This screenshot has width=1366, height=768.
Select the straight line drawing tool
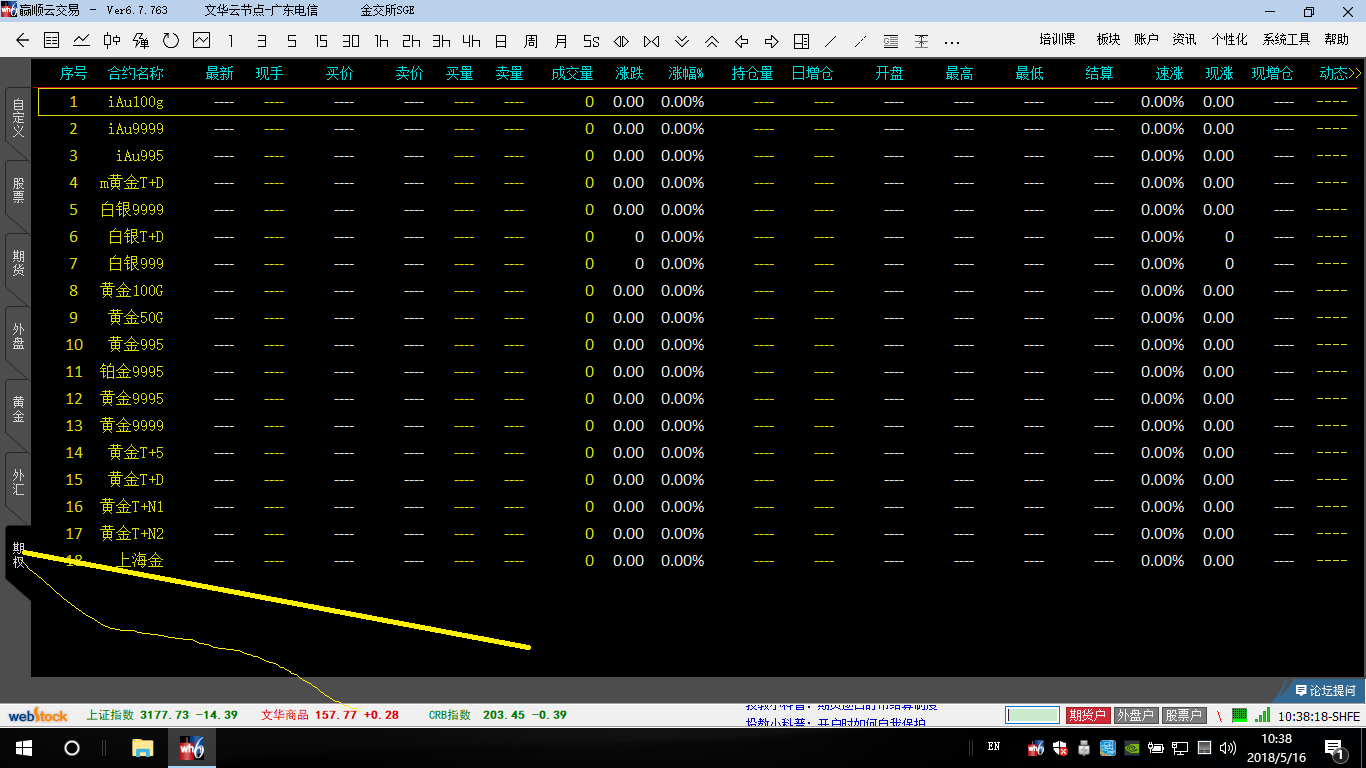point(830,41)
